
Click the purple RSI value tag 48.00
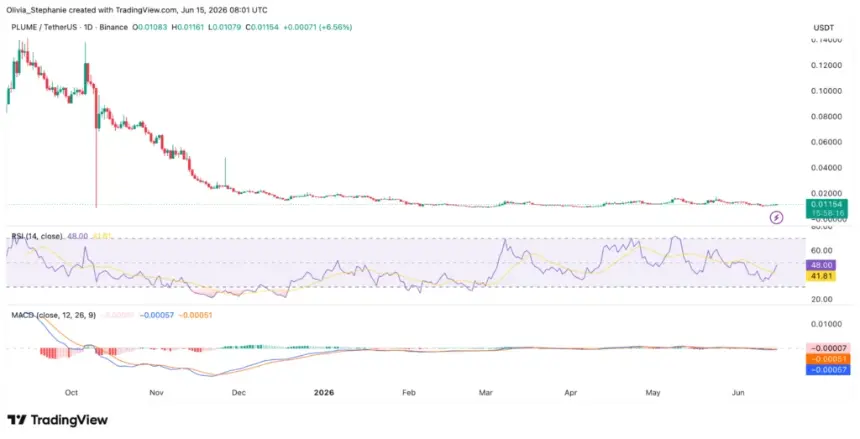821,264
